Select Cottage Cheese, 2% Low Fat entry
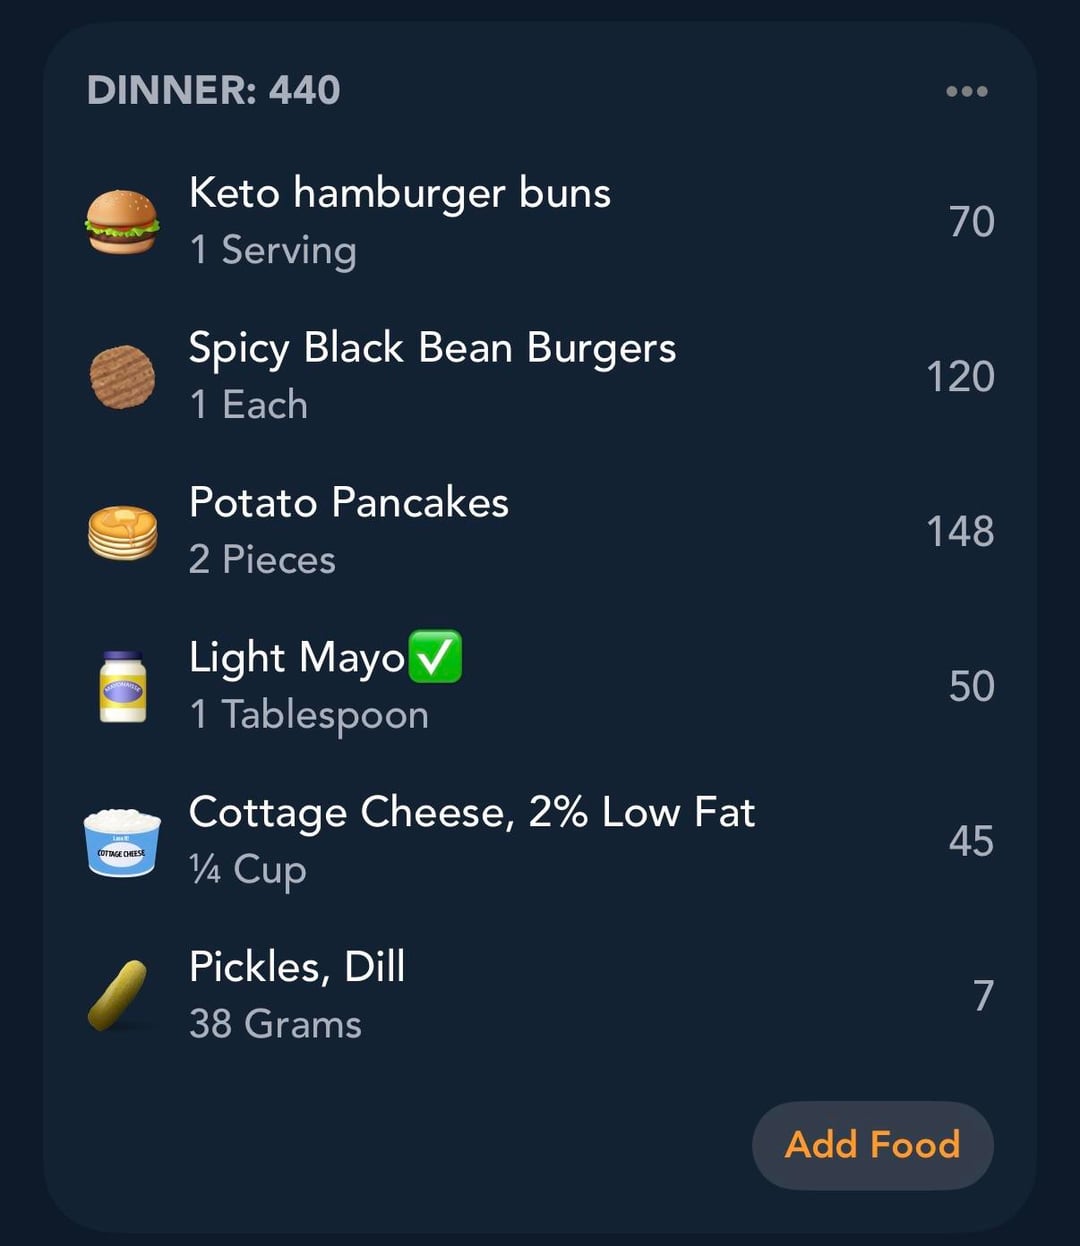This screenshot has height=1246, width=1080. click(x=471, y=813)
